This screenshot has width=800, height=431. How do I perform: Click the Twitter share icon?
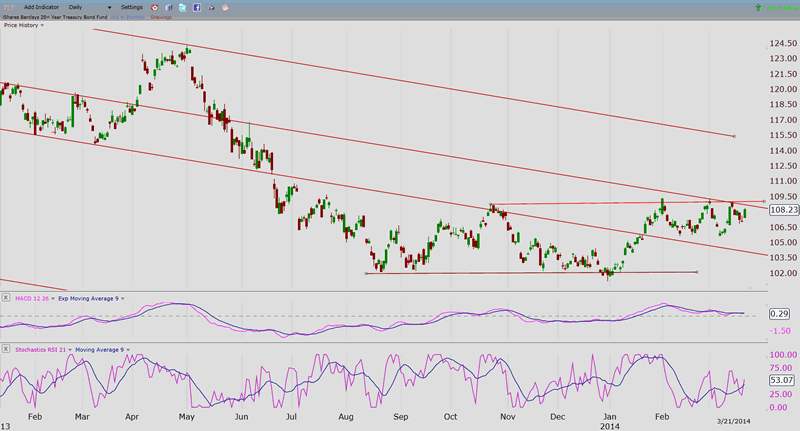click(182, 7)
